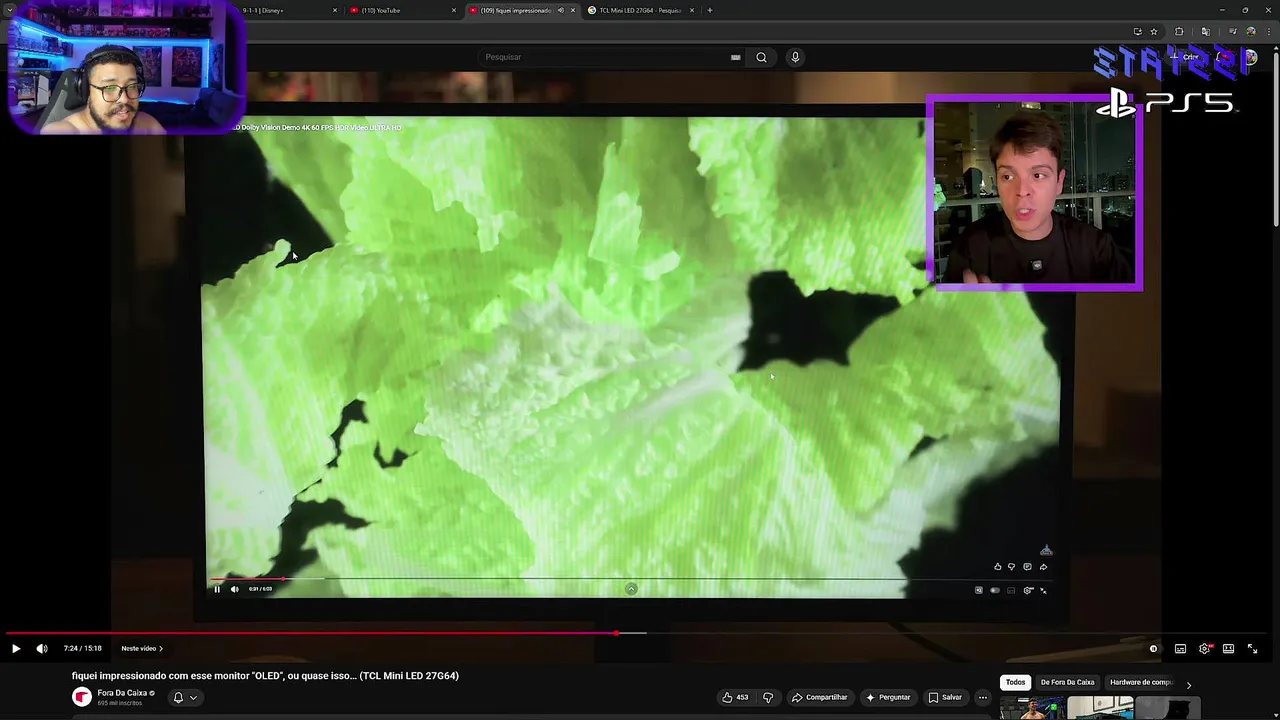Dislike the video
Screen dimensions: 1280x720
pyautogui.click(x=768, y=697)
